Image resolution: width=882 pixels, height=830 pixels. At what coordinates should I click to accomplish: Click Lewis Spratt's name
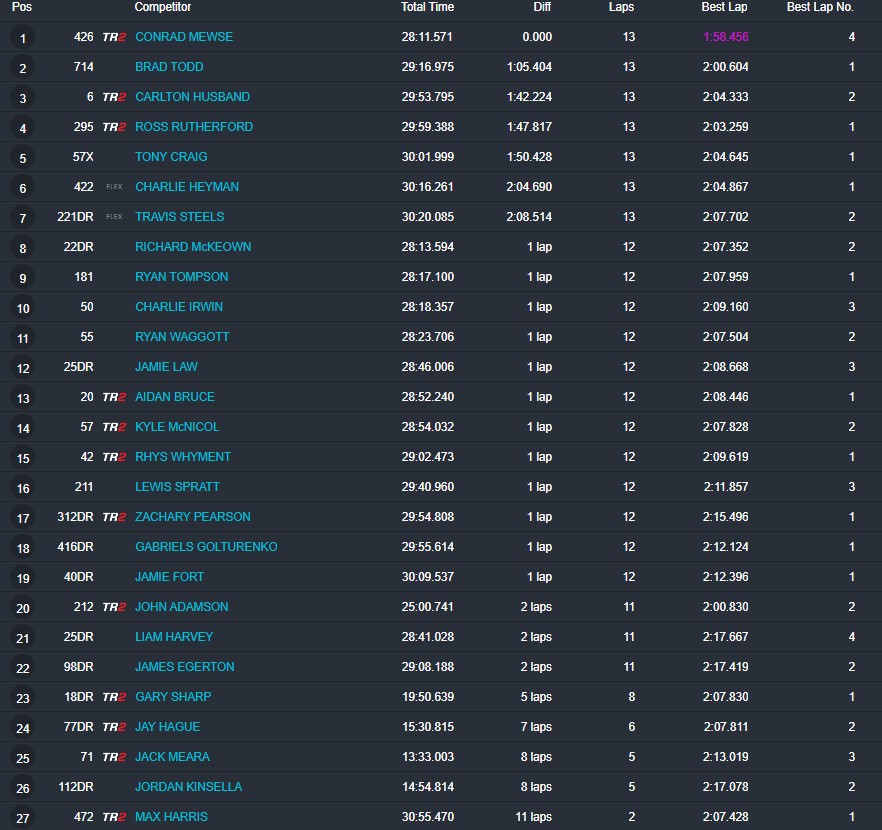(177, 487)
